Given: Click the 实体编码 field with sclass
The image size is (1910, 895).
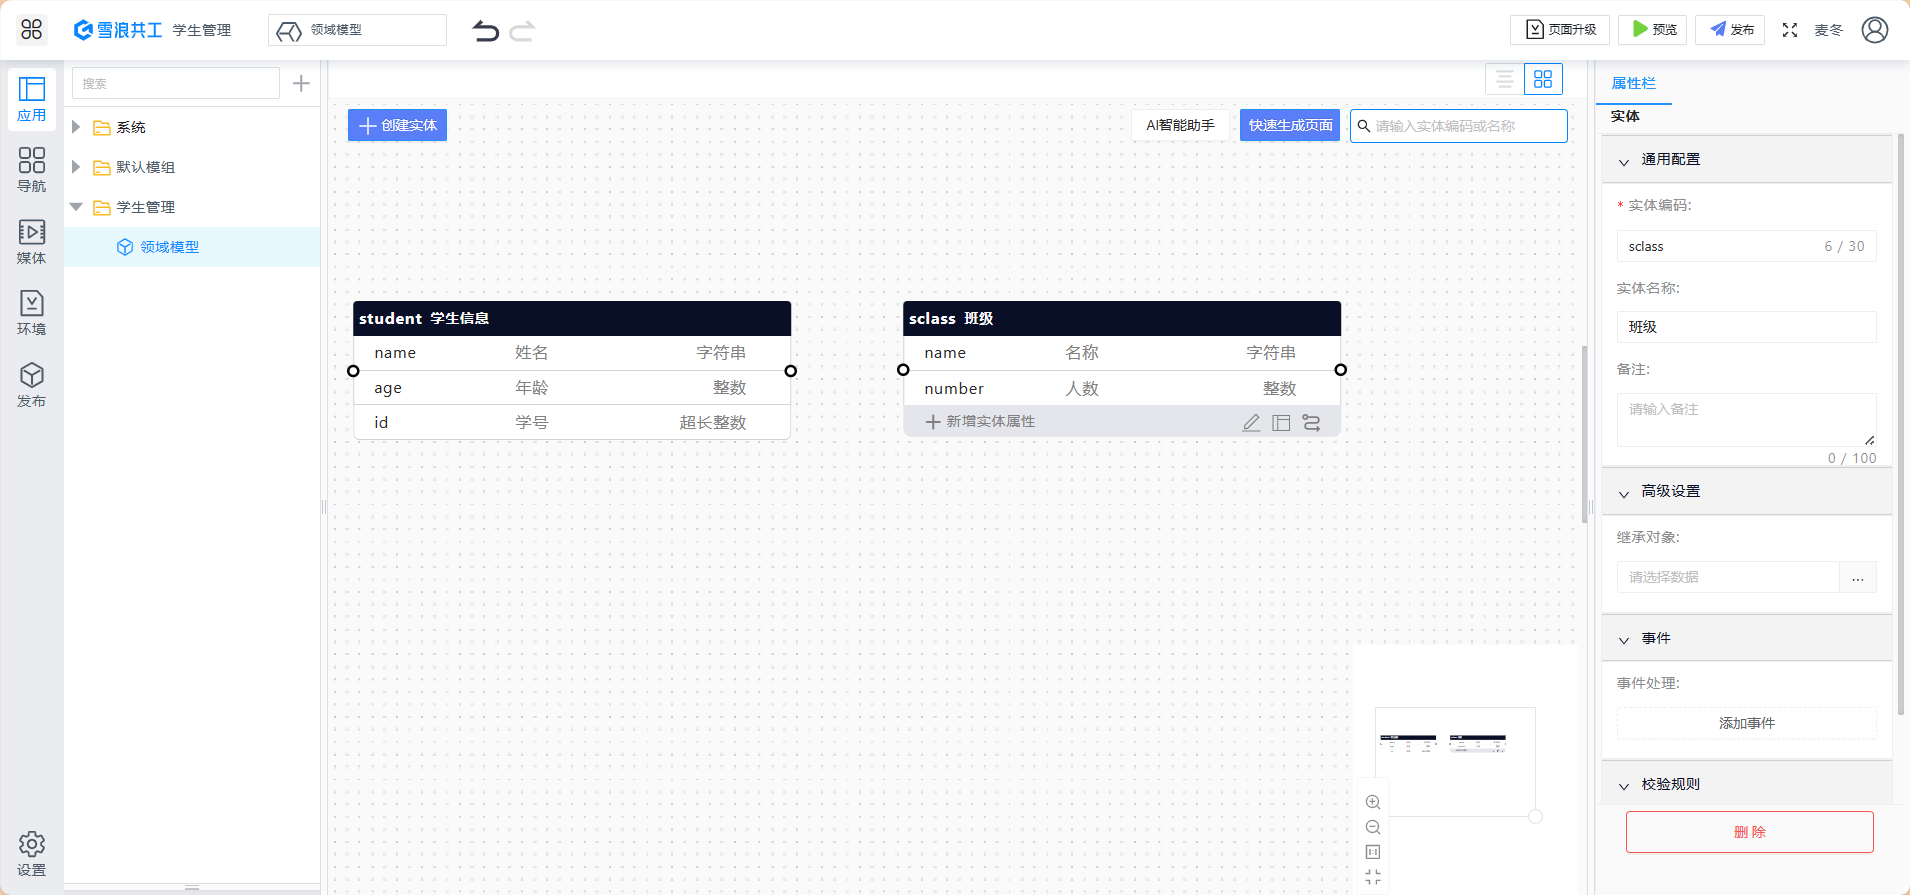Looking at the screenshot, I should coord(1747,246).
